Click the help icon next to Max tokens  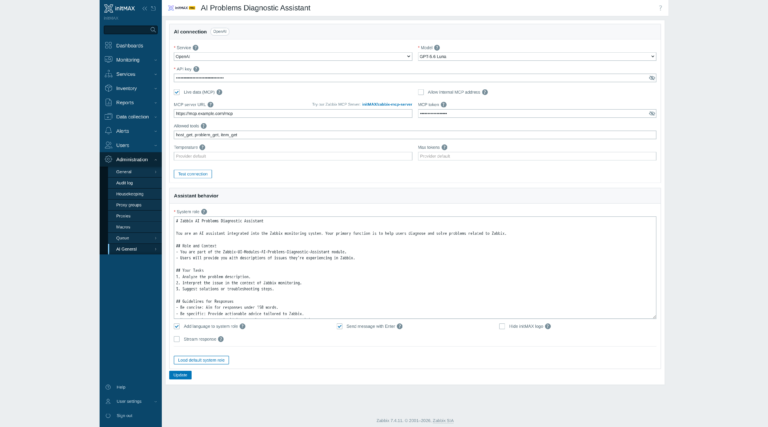tap(444, 147)
